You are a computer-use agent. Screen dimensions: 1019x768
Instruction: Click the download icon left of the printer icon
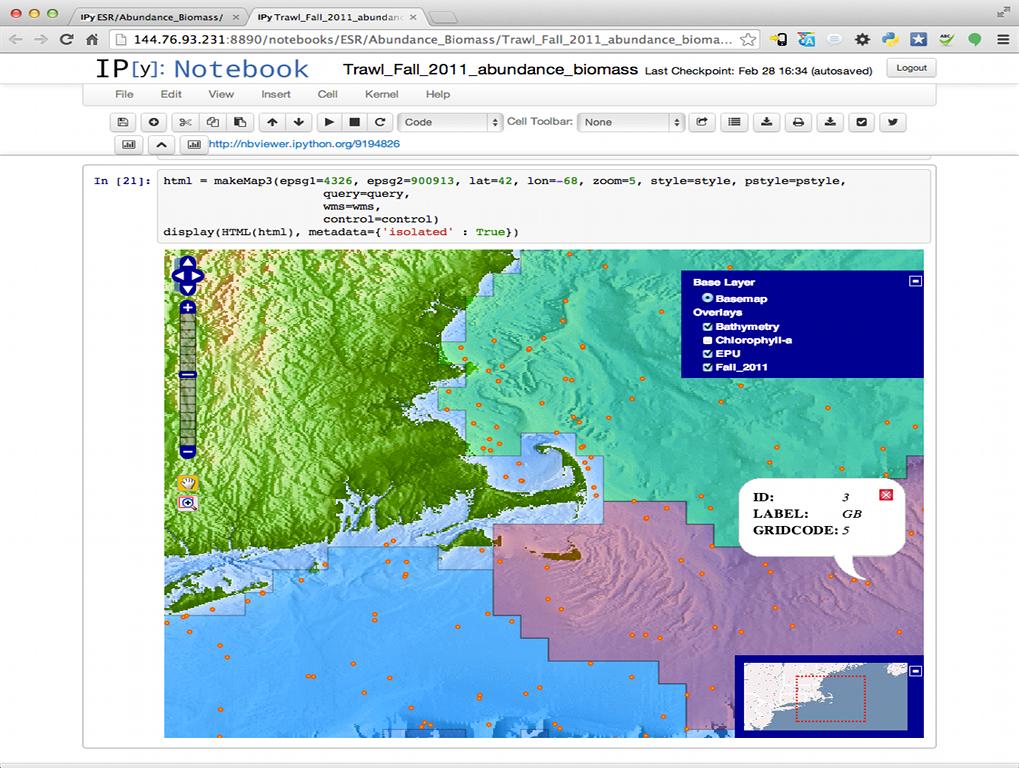tap(767, 122)
